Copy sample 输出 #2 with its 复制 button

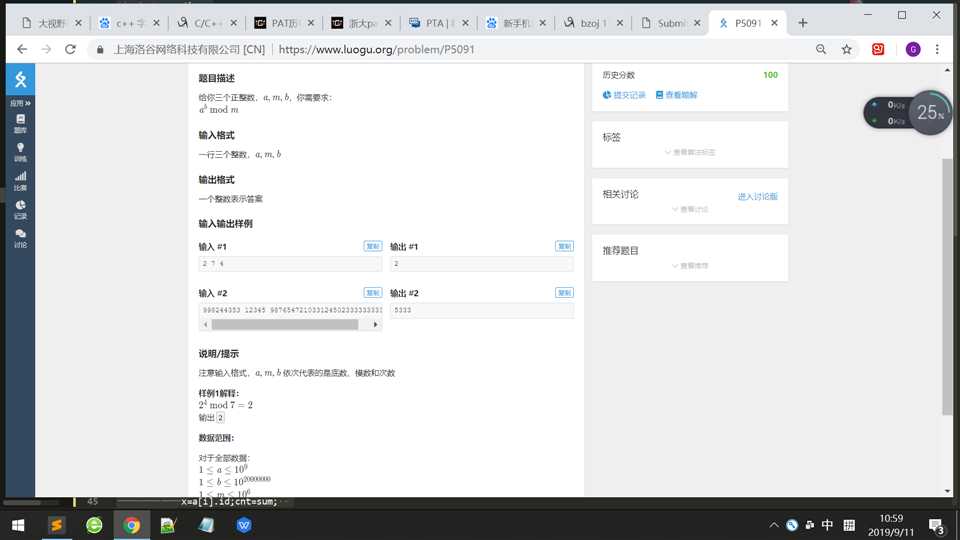564,293
